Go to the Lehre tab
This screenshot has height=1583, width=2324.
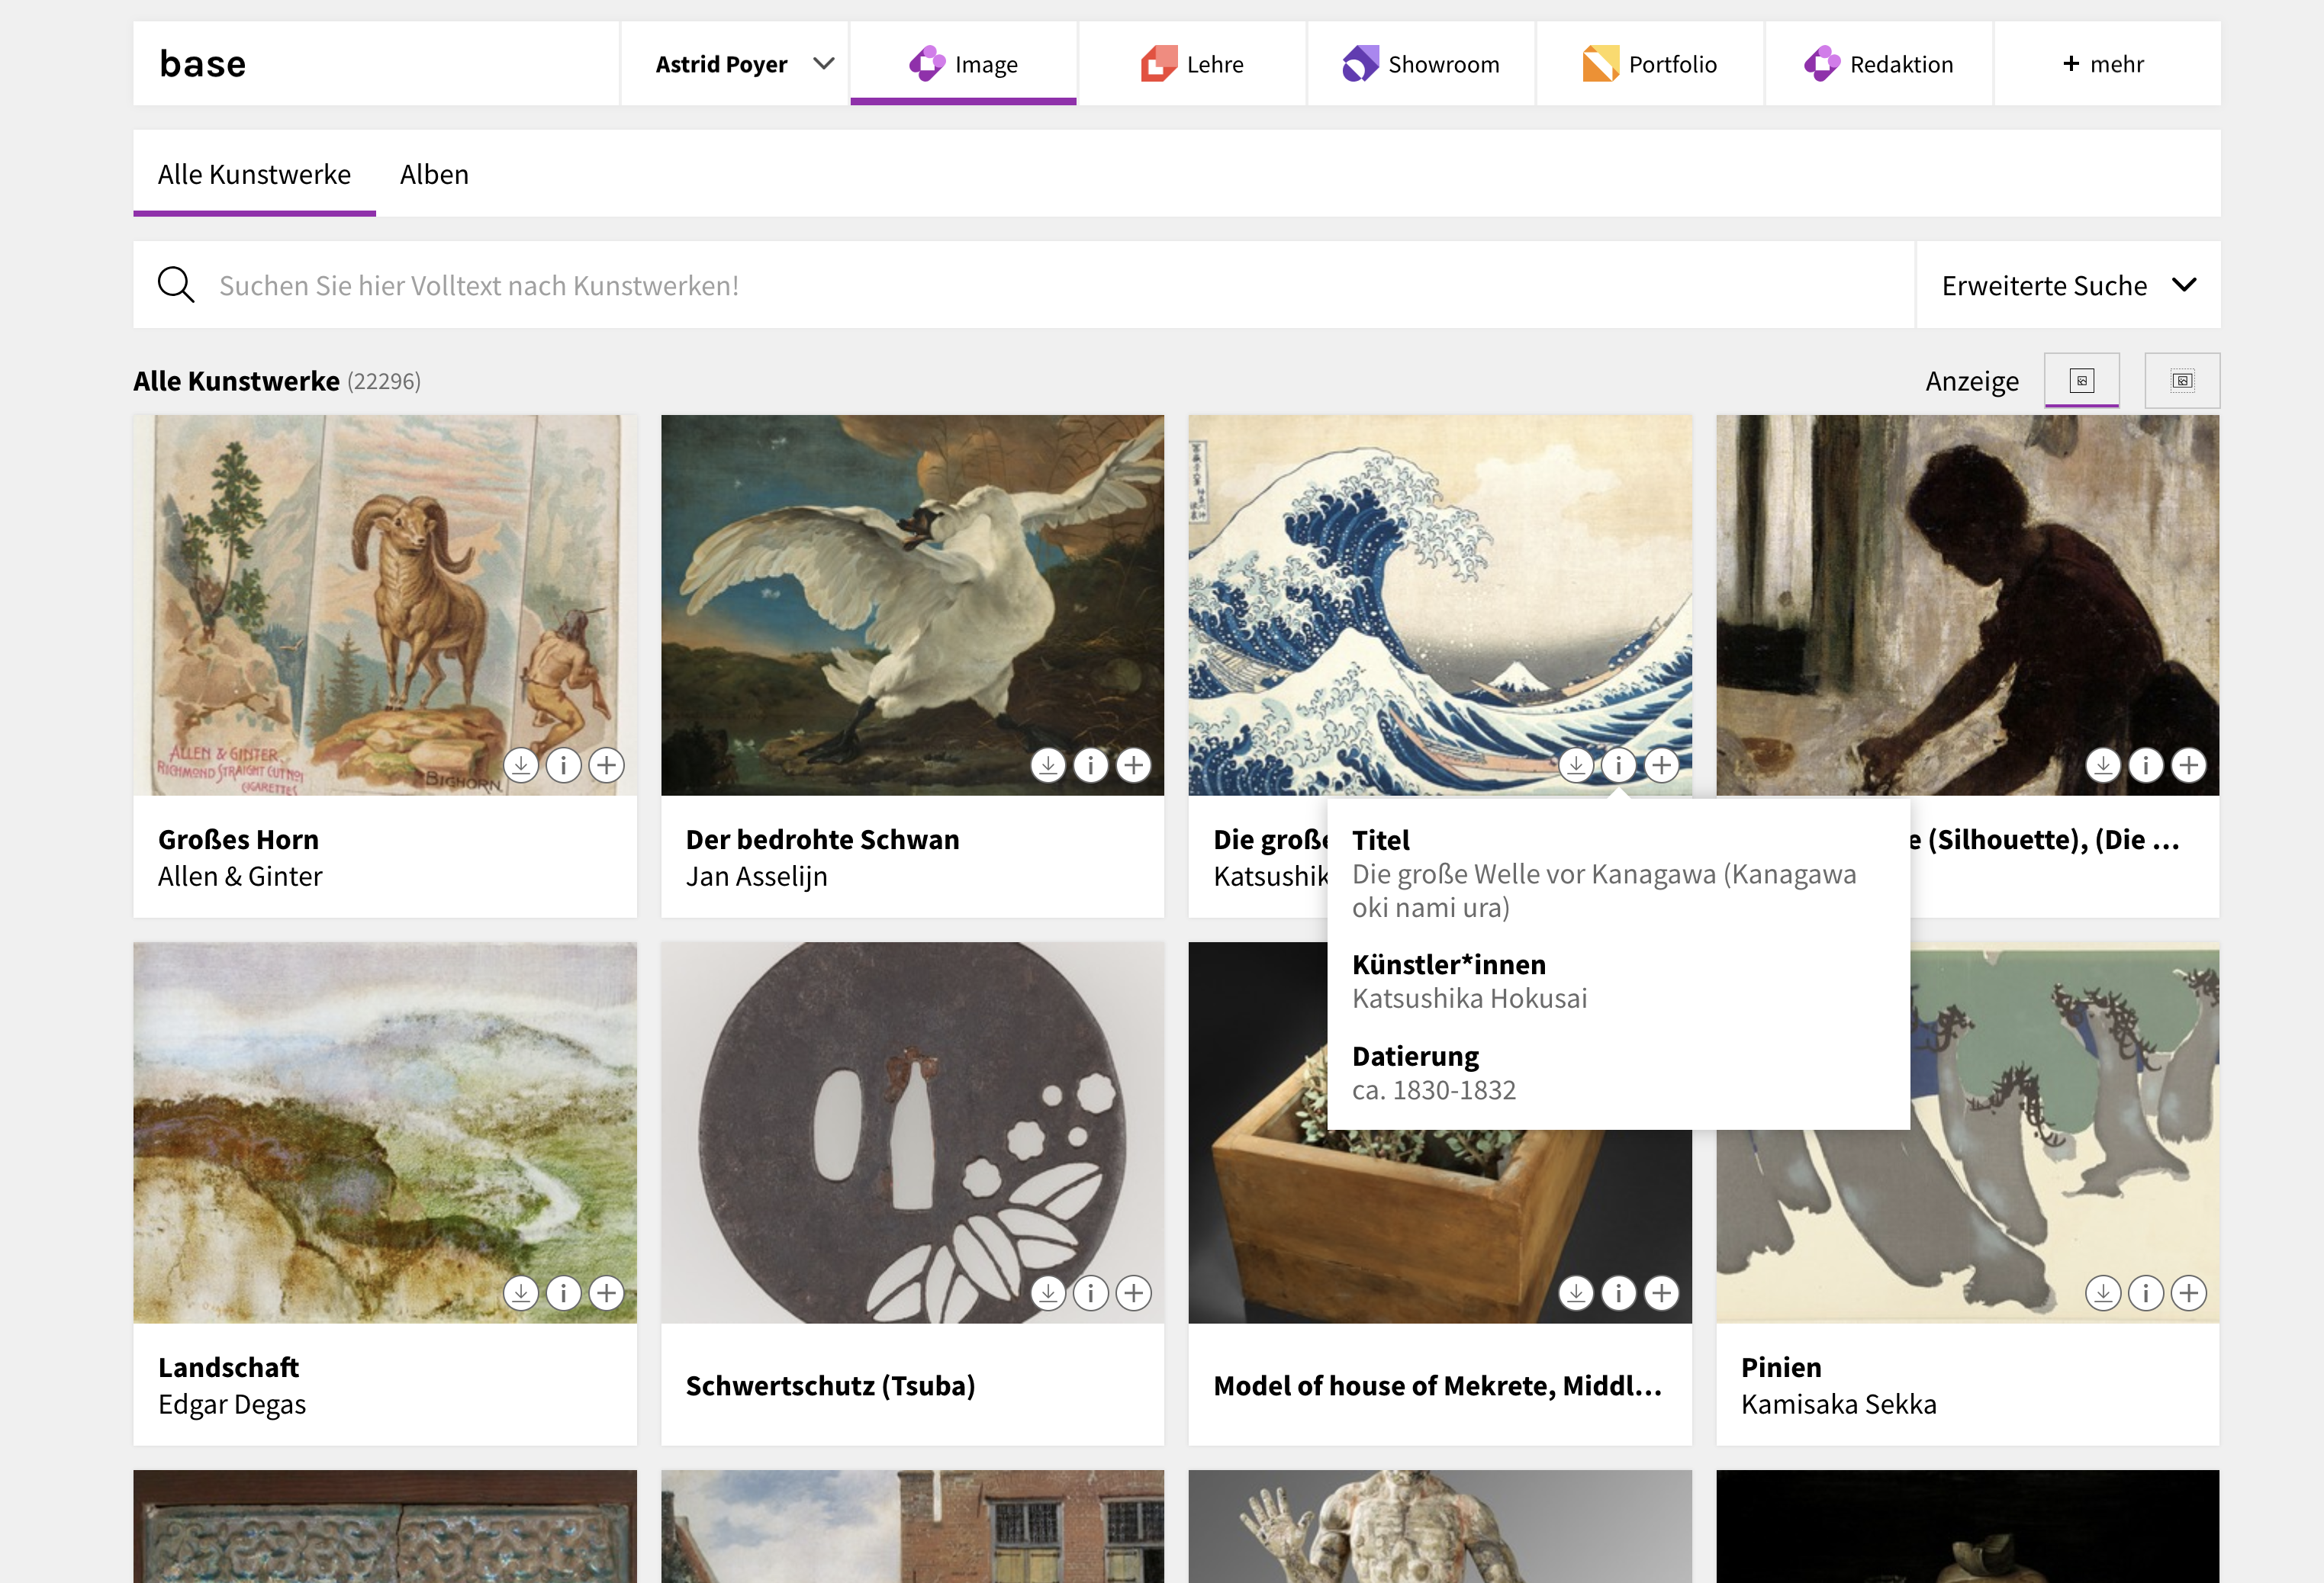[x=1192, y=64]
